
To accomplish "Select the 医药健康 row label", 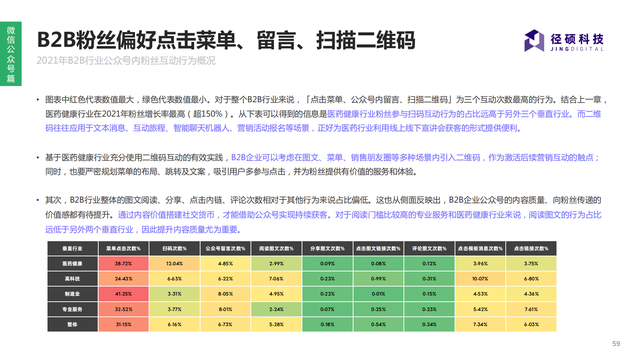I will click(x=72, y=264).
